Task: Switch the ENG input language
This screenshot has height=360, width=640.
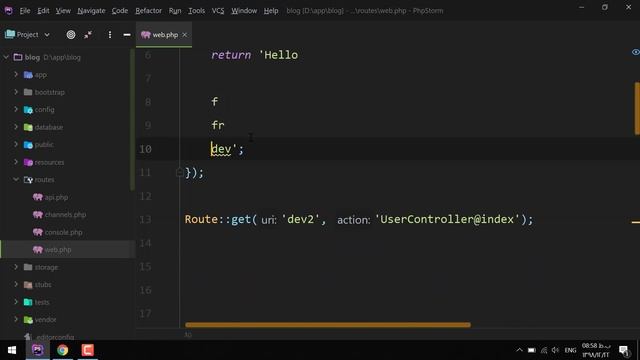Action: [x=570, y=350]
